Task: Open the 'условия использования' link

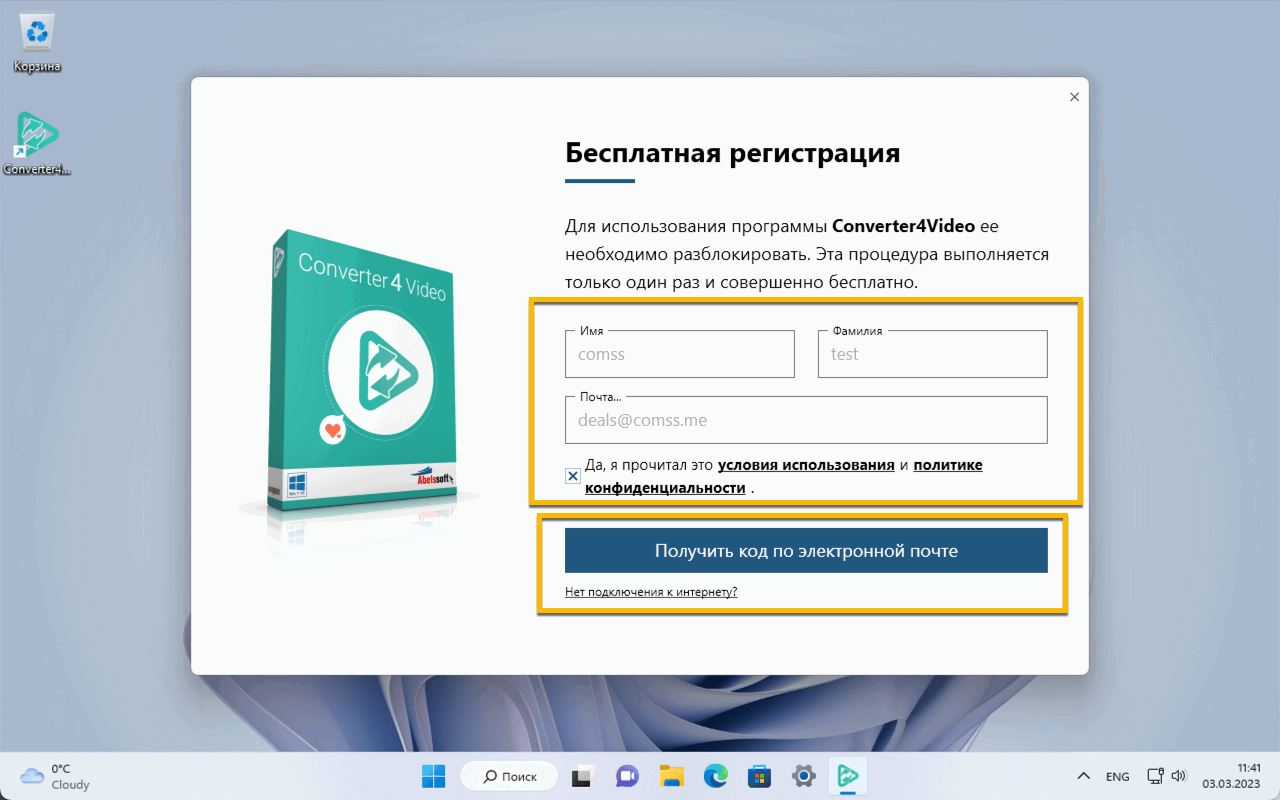Action: 805,464
